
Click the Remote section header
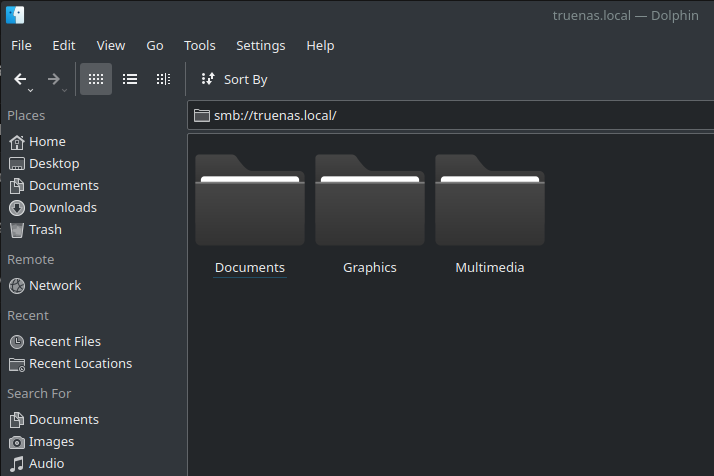[31, 260]
